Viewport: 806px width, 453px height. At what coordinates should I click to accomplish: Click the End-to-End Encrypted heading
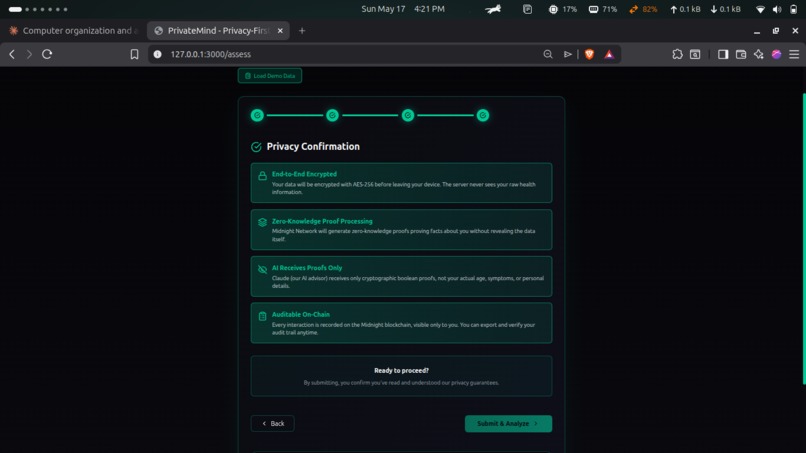(304, 174)
